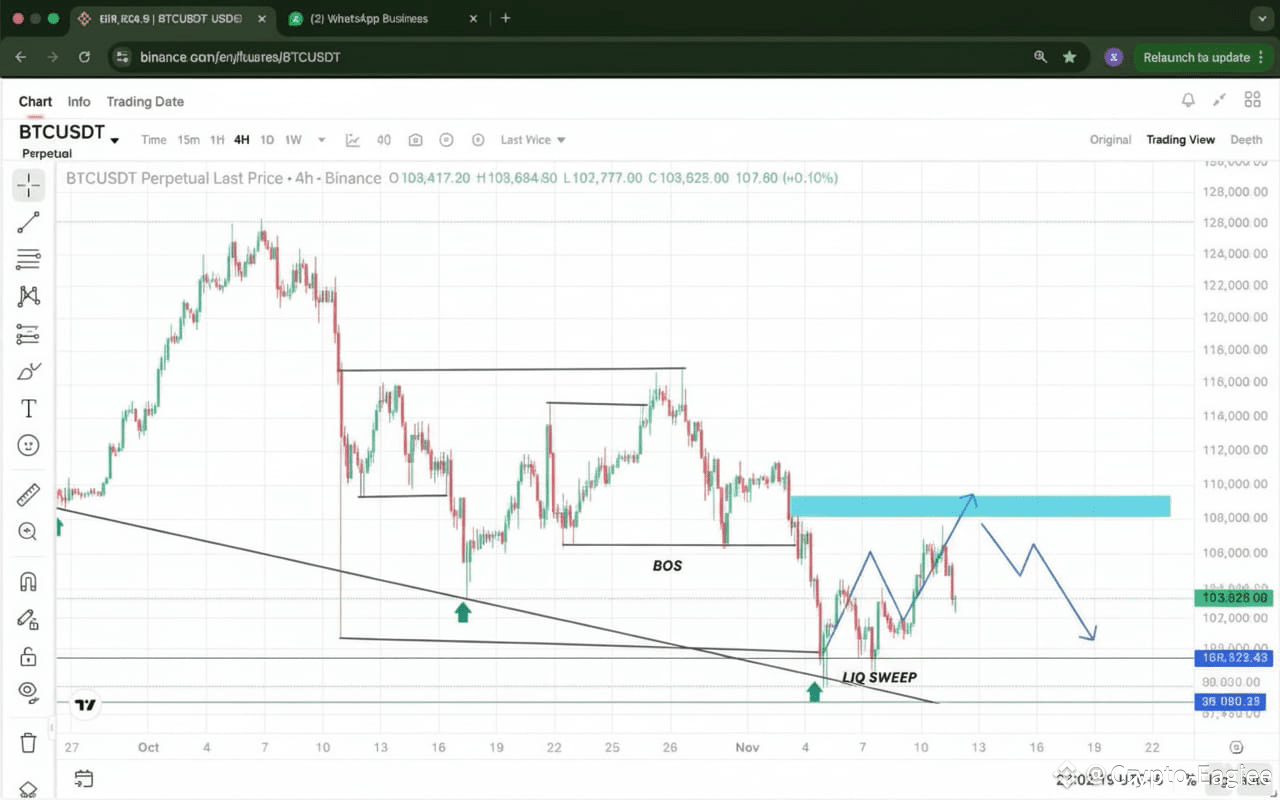Screen dimensions: 1280x800
Task: Click the green current price label 103,828
Action: coord(1232,598)
